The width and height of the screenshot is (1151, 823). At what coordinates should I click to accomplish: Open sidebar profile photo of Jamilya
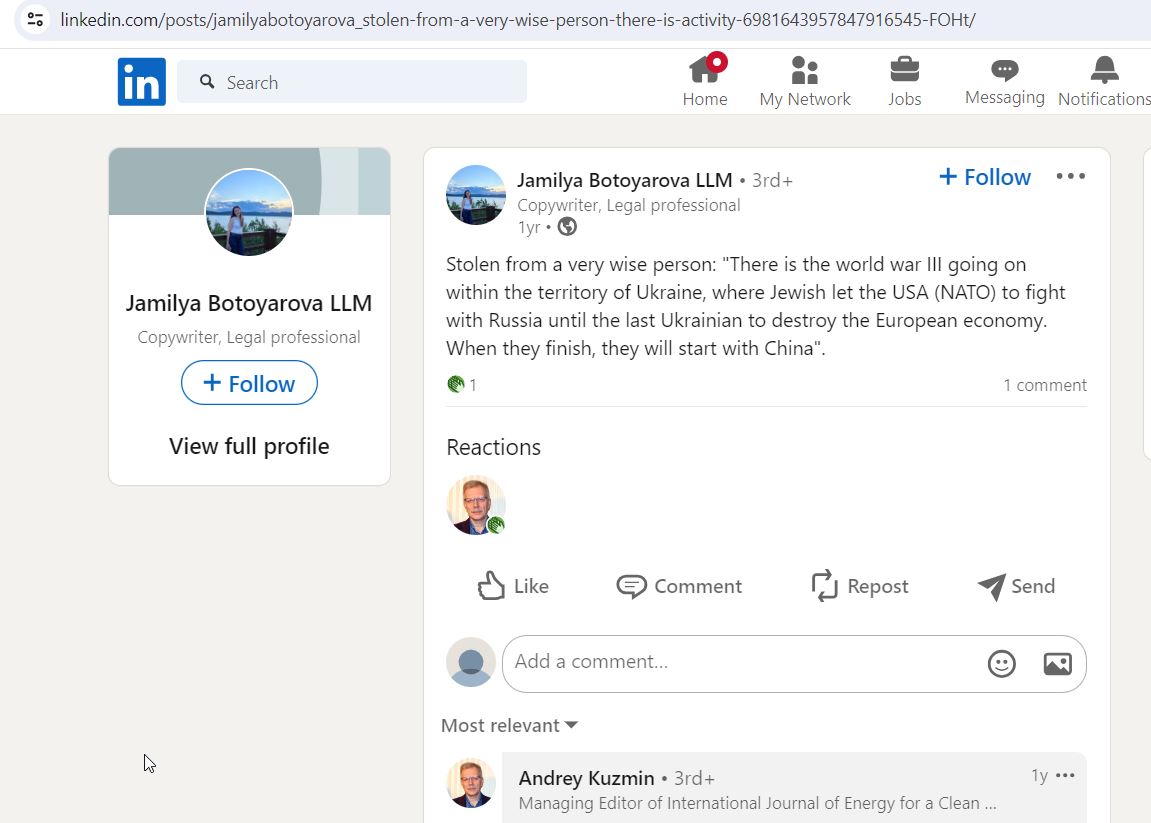249,212
